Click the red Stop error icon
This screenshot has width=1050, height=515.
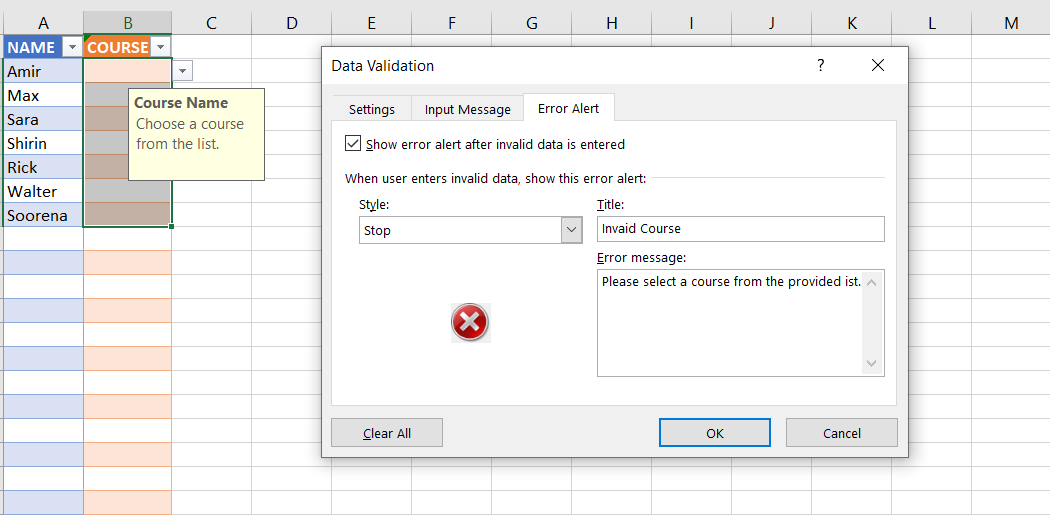[x=470, y=323]
